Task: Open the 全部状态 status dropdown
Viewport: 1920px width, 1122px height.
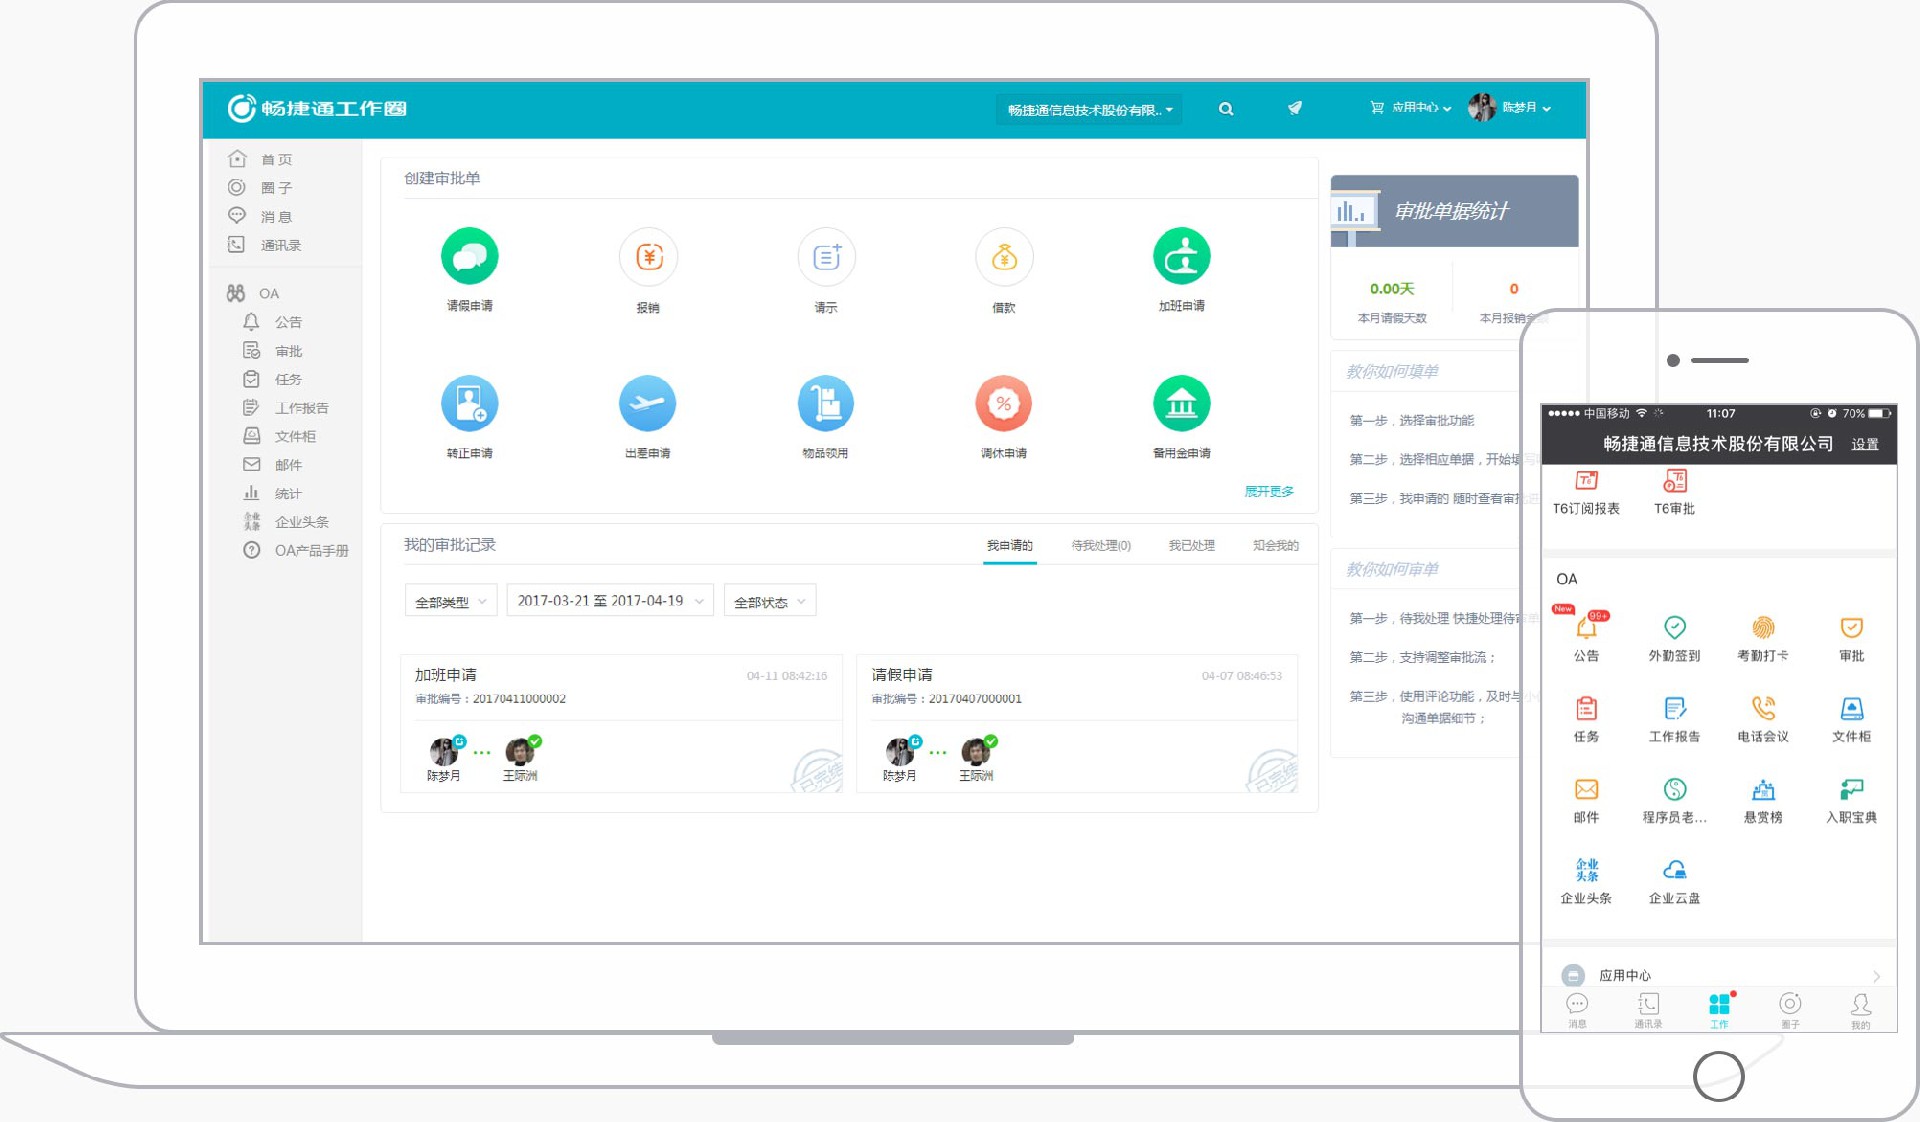Action: [x=770, y=601]
